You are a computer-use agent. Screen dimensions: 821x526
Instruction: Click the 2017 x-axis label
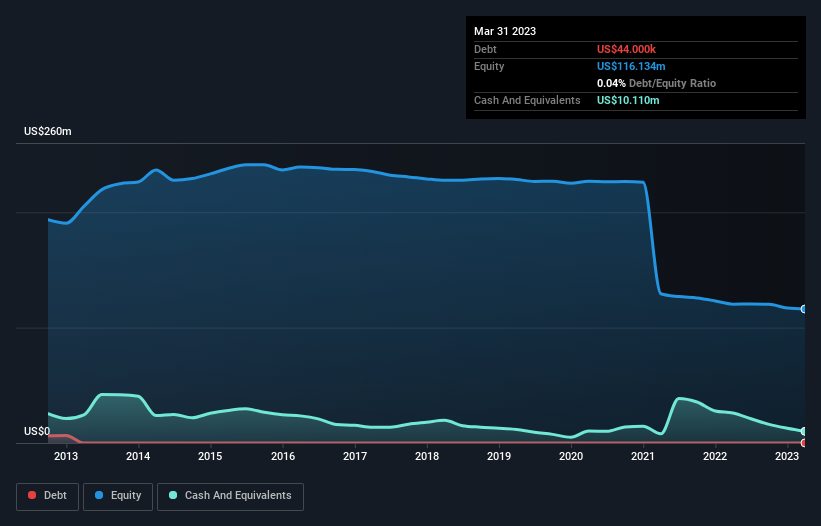(355, 456)
